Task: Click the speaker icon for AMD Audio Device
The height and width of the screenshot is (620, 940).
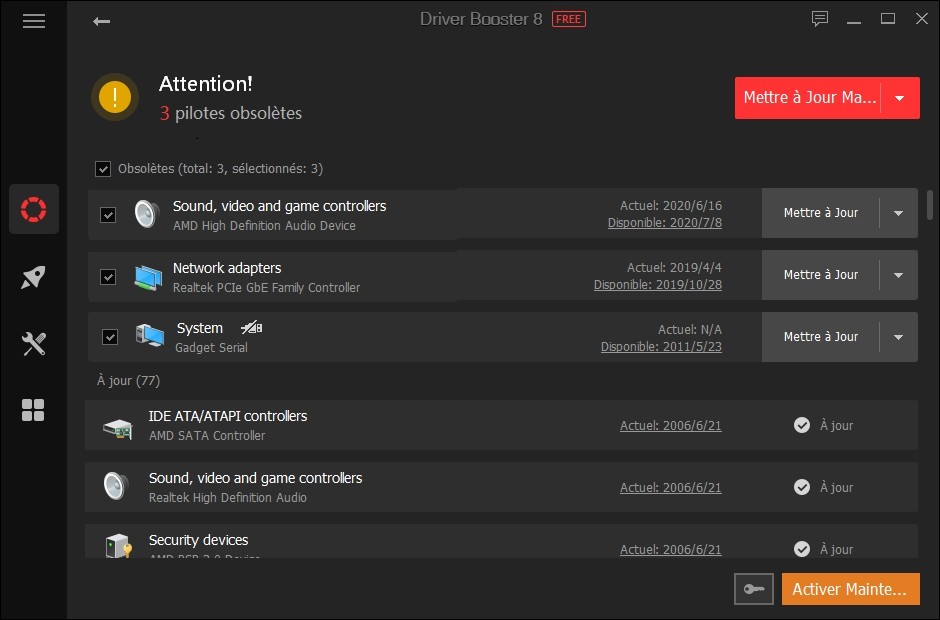Action: point(147,214)
